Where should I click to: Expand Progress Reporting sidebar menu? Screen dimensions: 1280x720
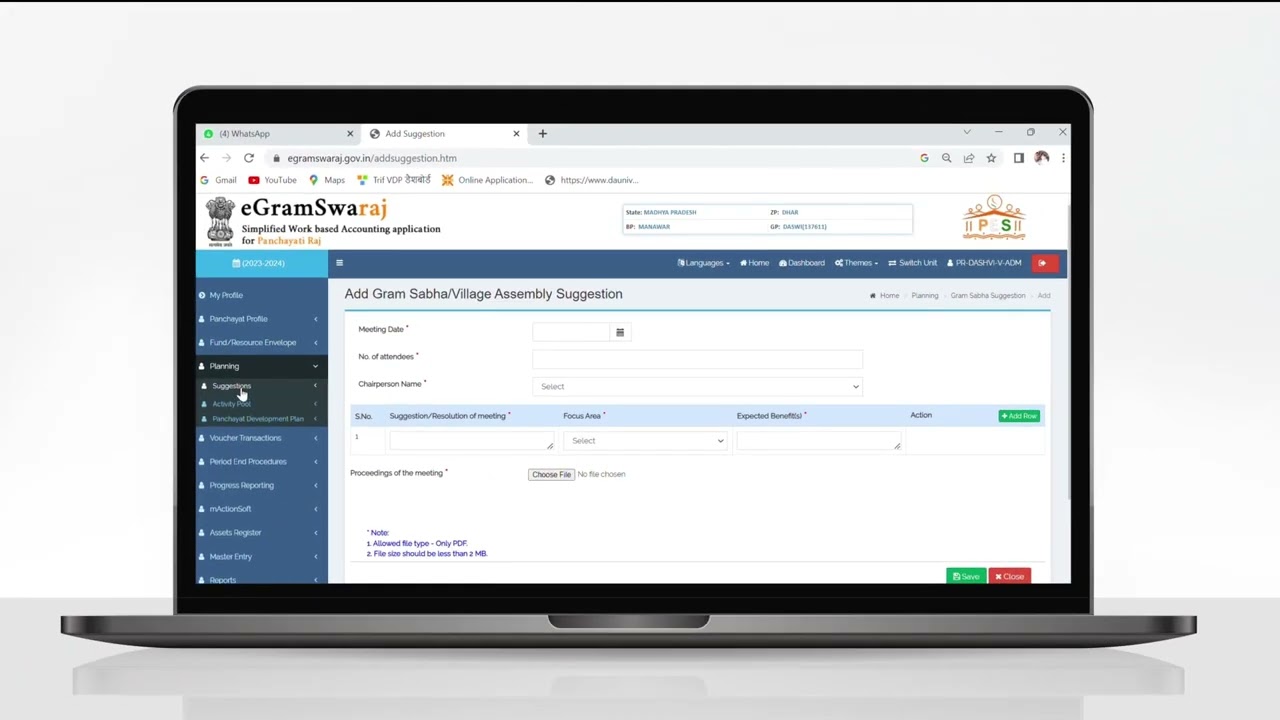click(261, 485)
